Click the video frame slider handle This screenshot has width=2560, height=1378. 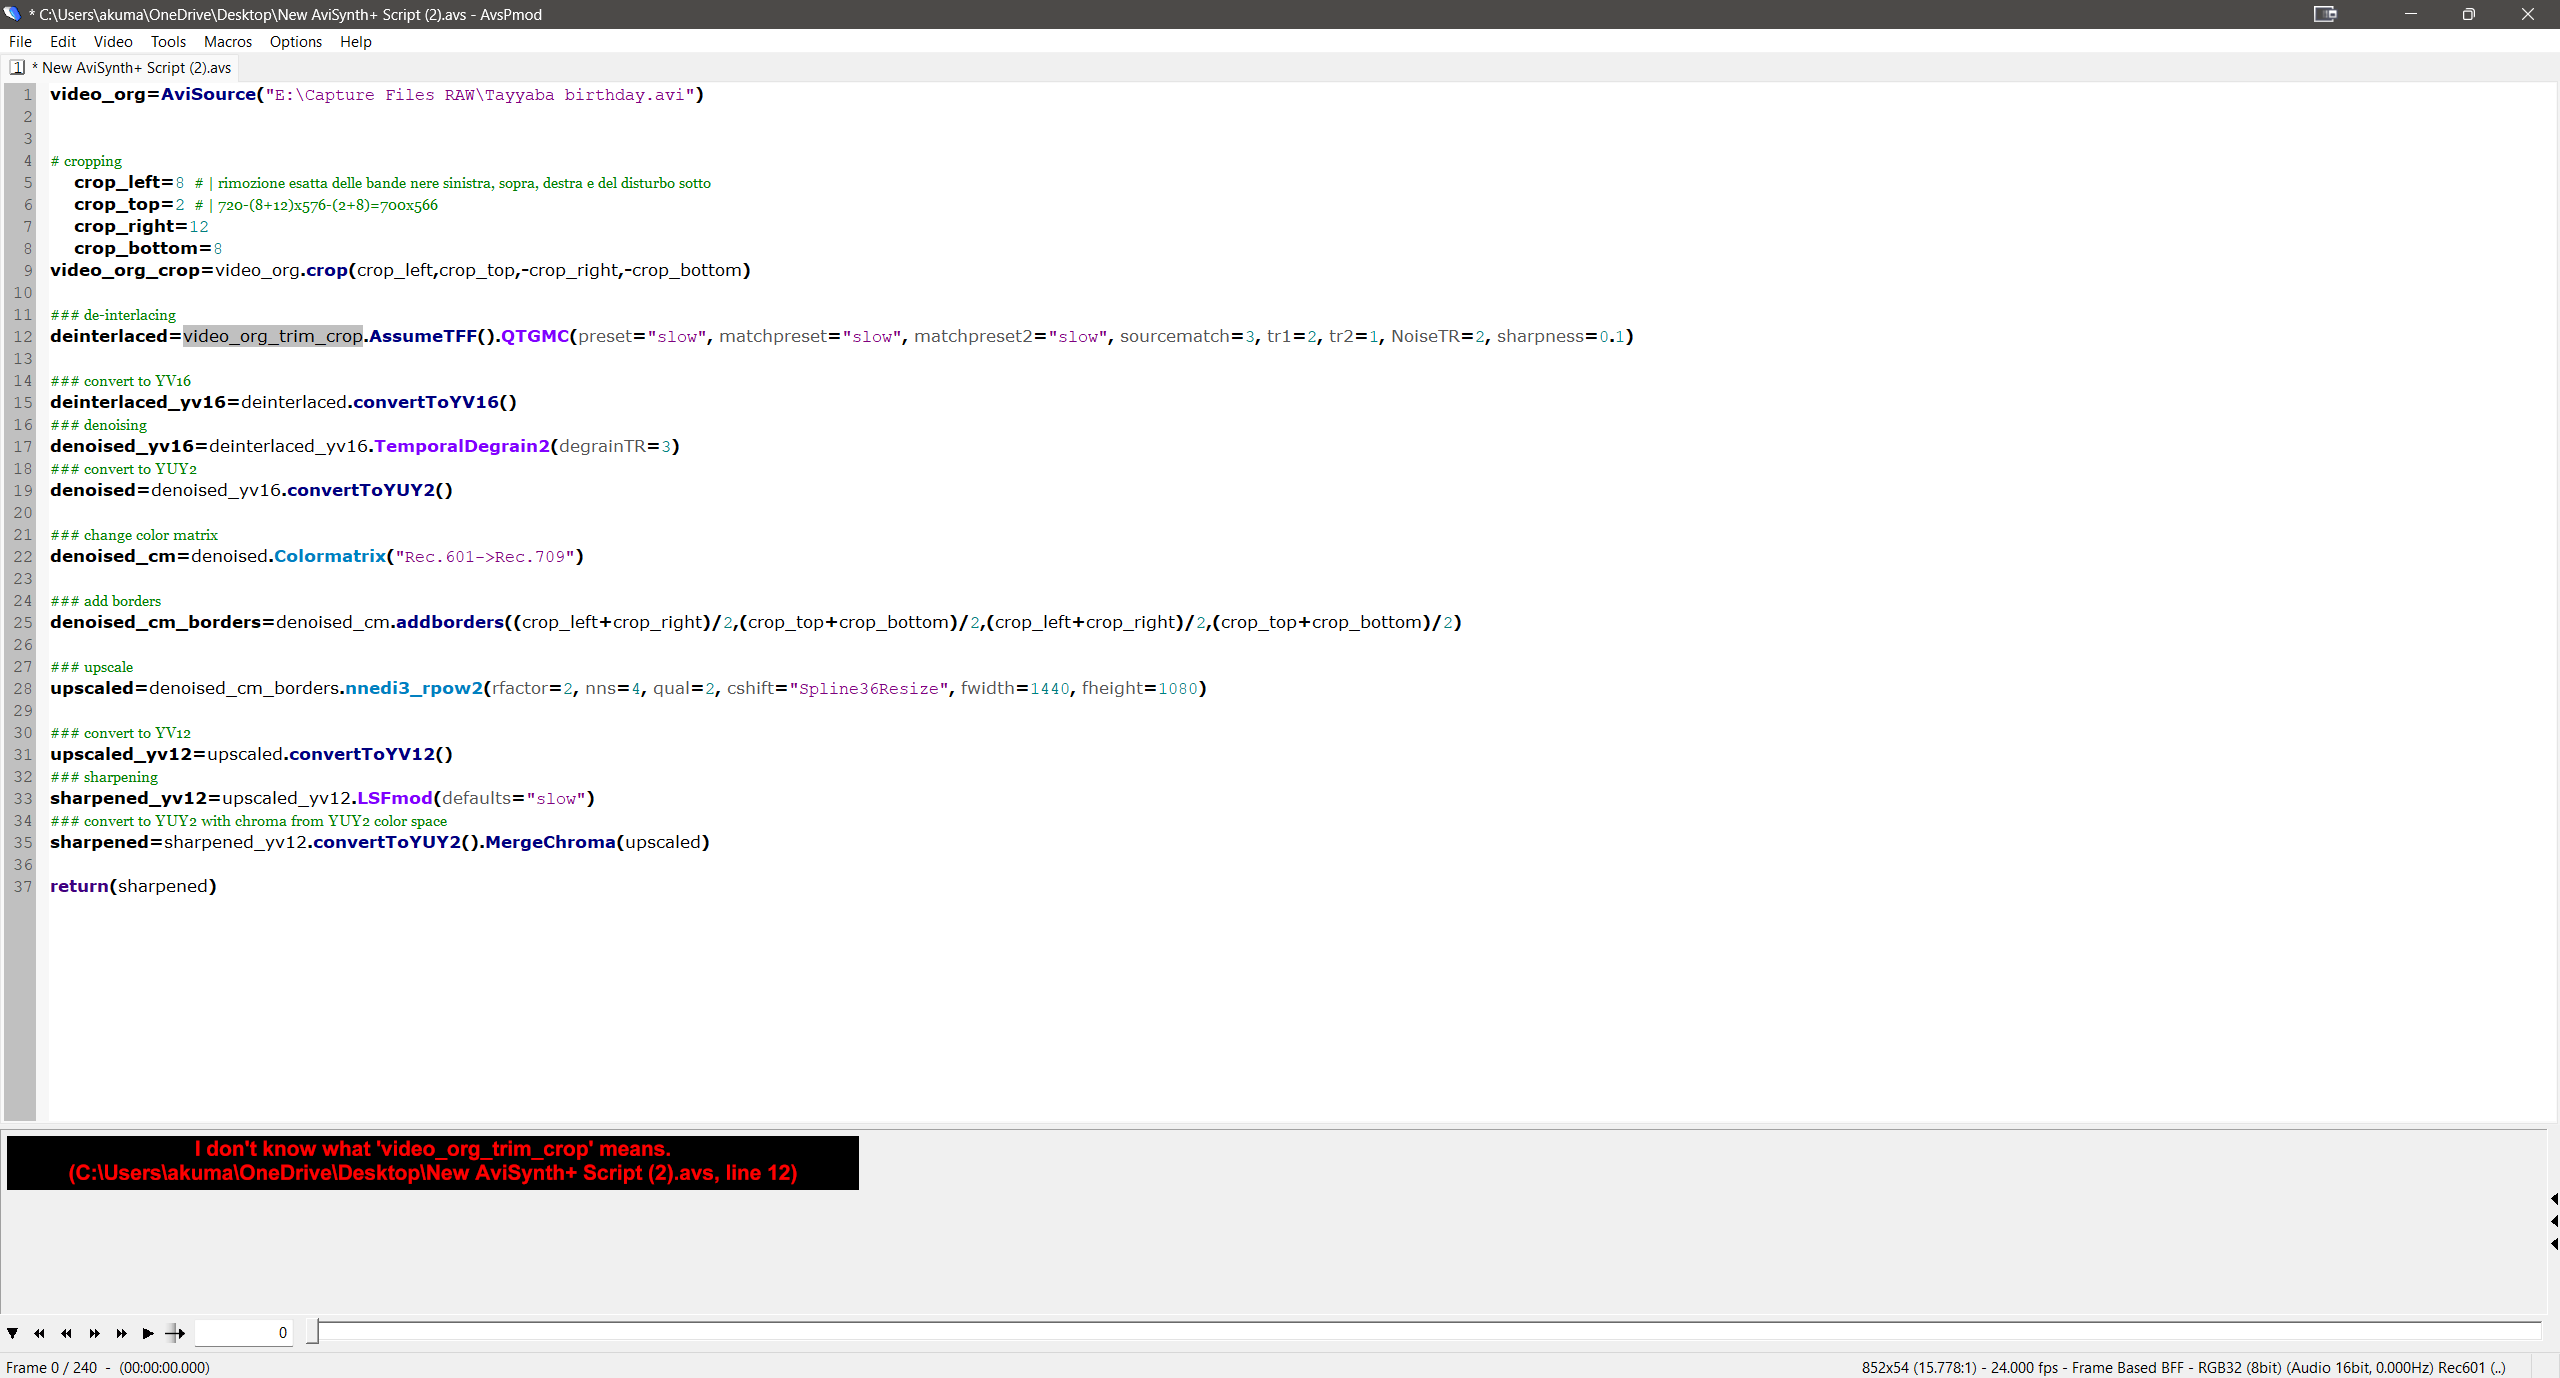coord(312,1331)
